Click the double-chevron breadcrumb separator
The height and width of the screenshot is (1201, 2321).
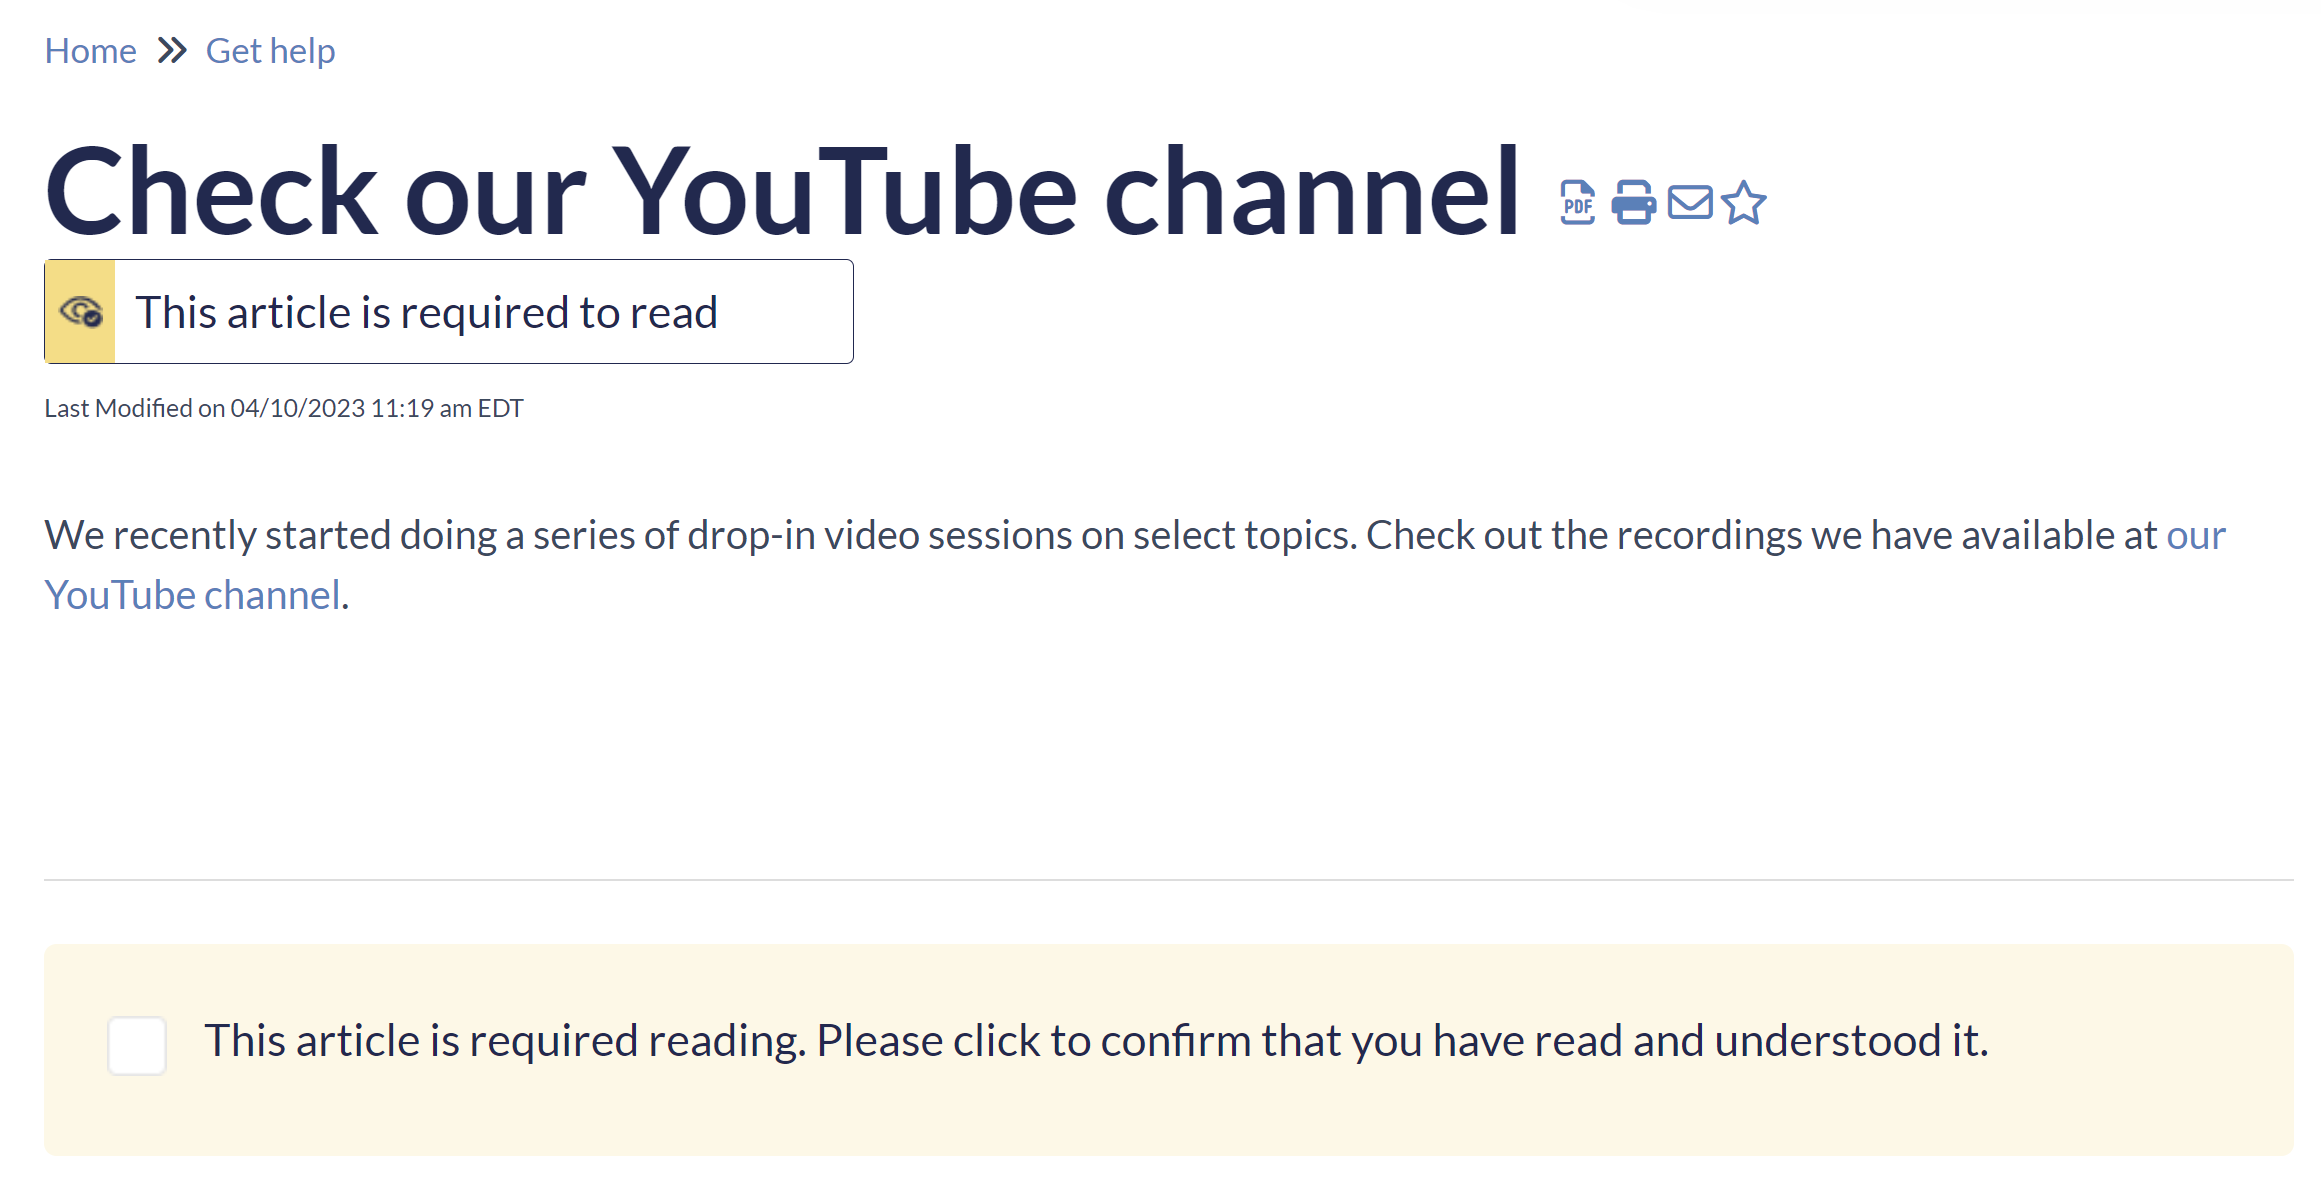[x=172, y=50]
